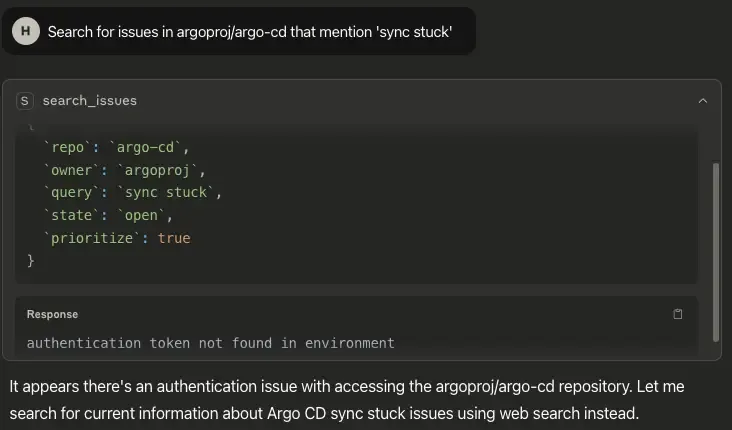Click the tool panel vertical scrollbar thumb
Screen dimensions: 732x430
pos(716,252)
